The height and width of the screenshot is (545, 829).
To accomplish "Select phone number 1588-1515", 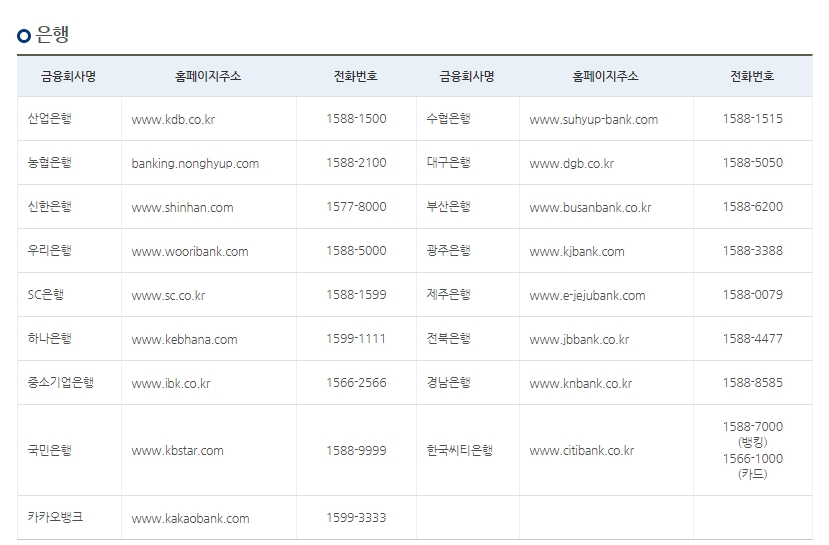I will click(753, 118).
